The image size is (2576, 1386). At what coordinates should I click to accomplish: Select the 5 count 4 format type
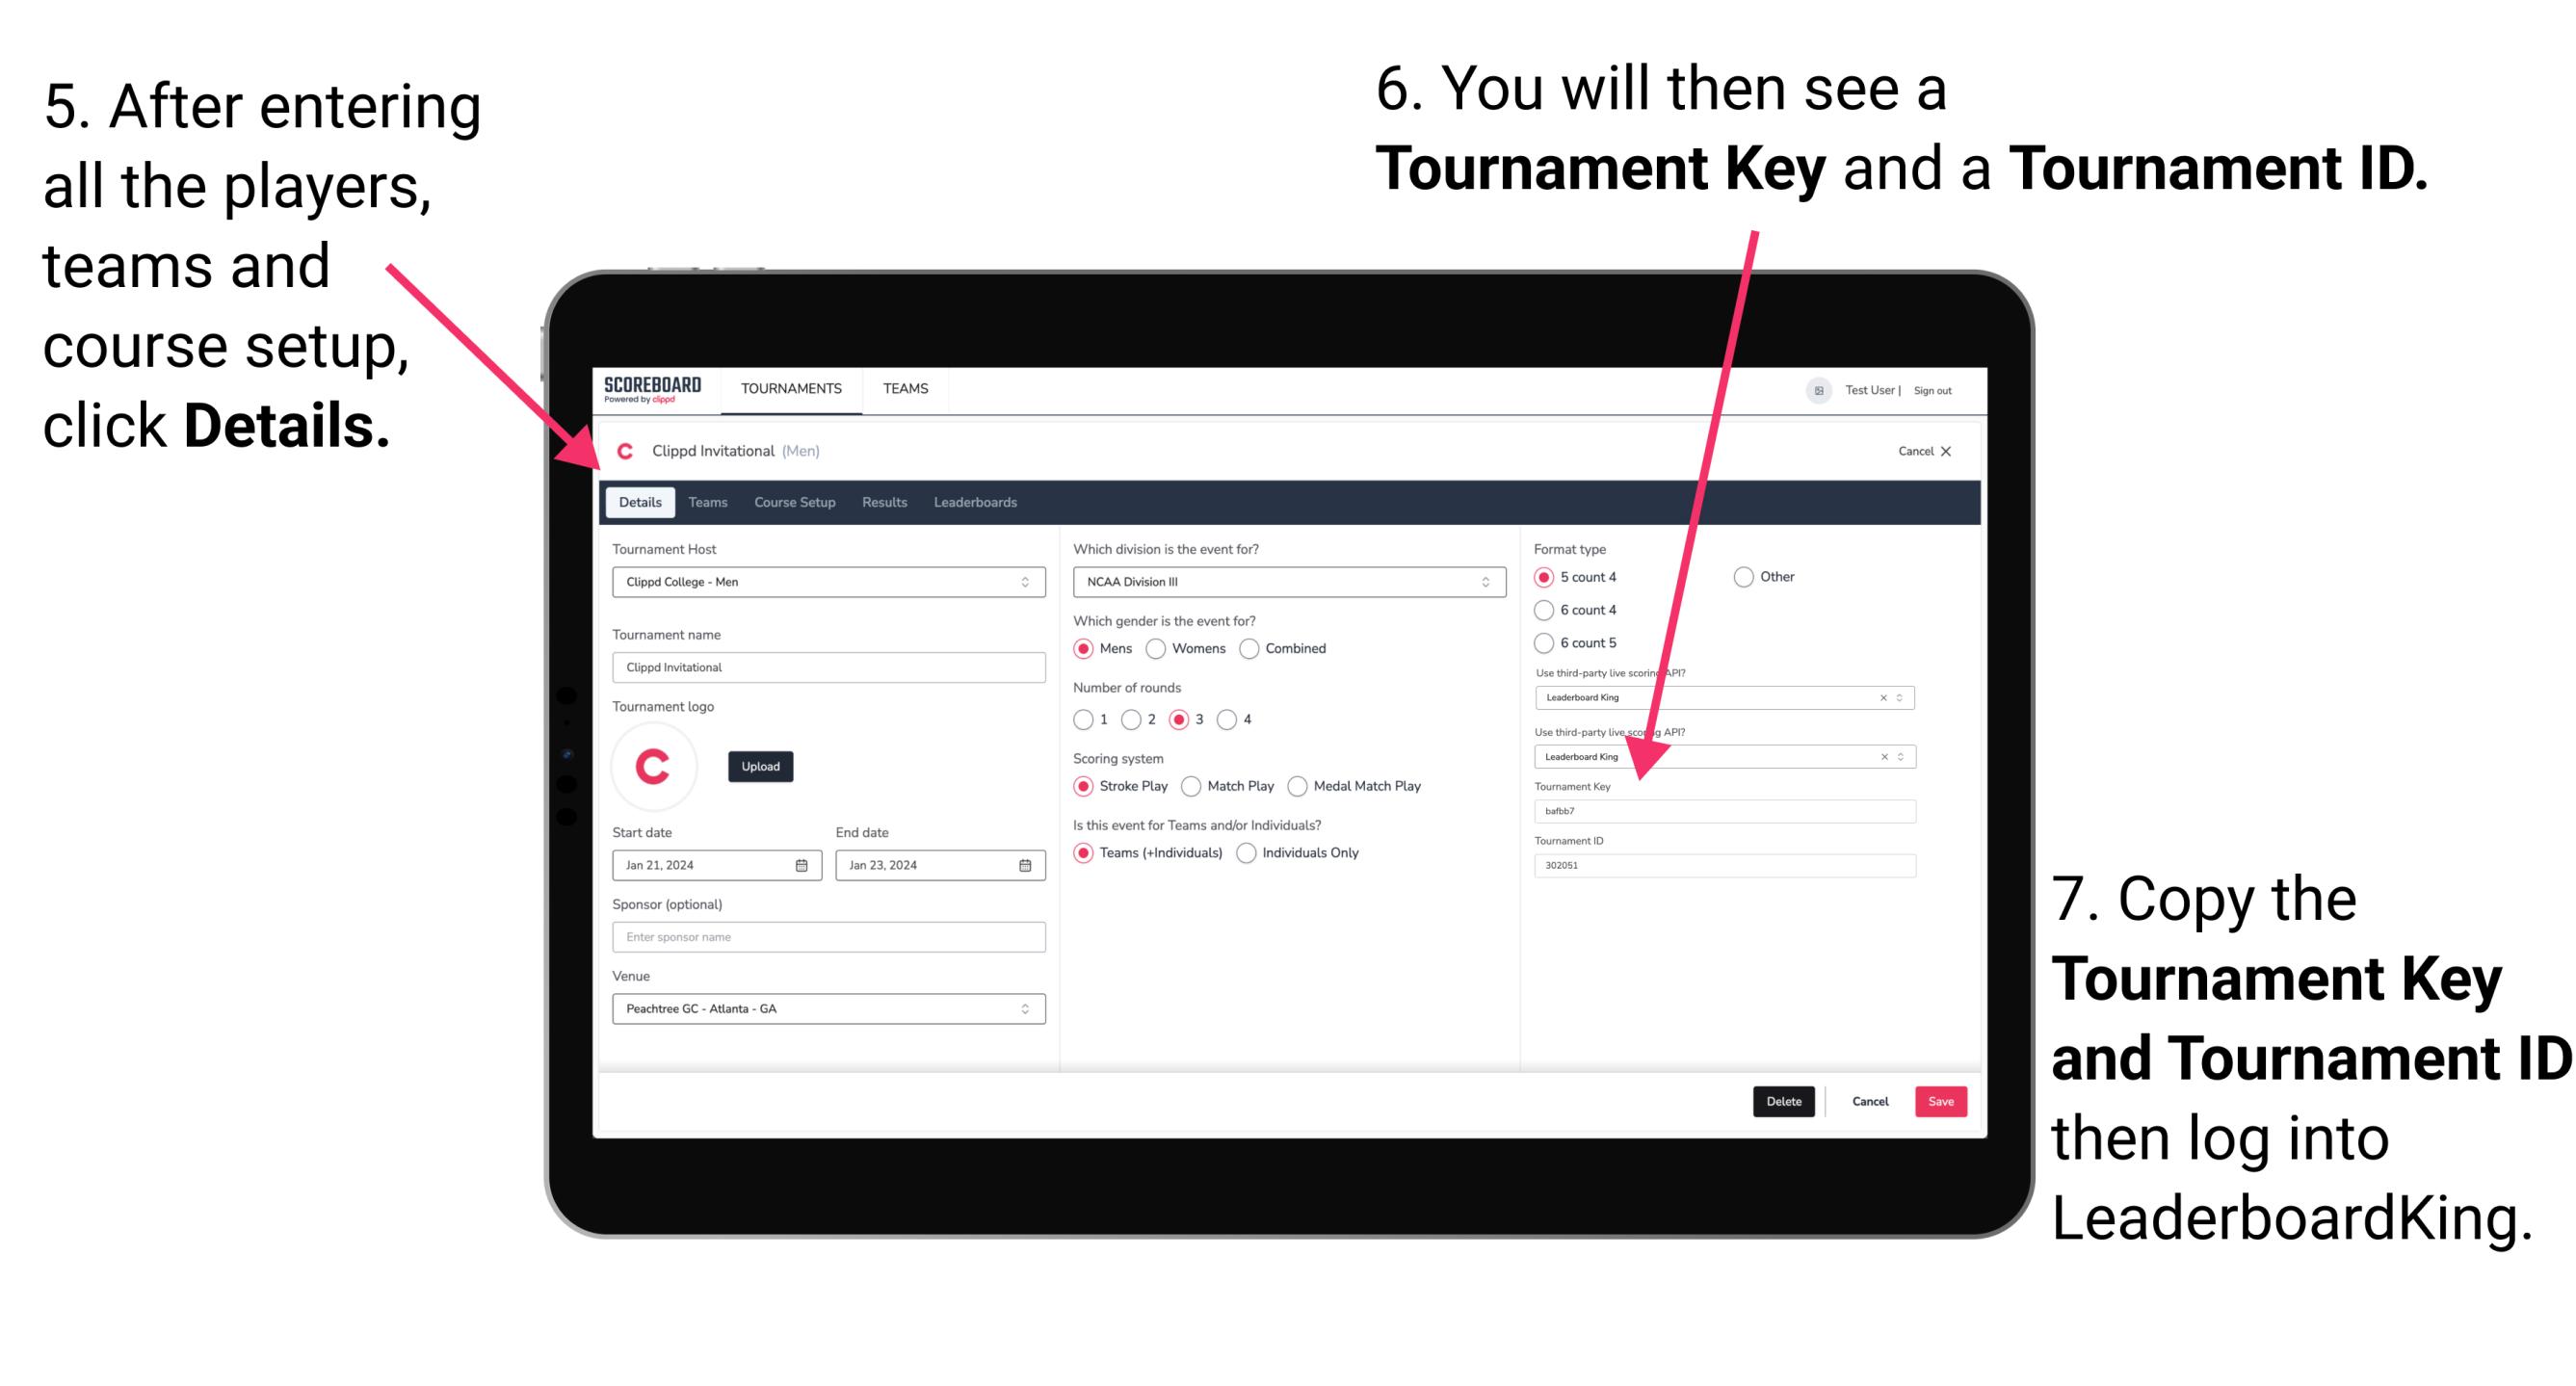pyautogui.click(x=1546, y=577)
